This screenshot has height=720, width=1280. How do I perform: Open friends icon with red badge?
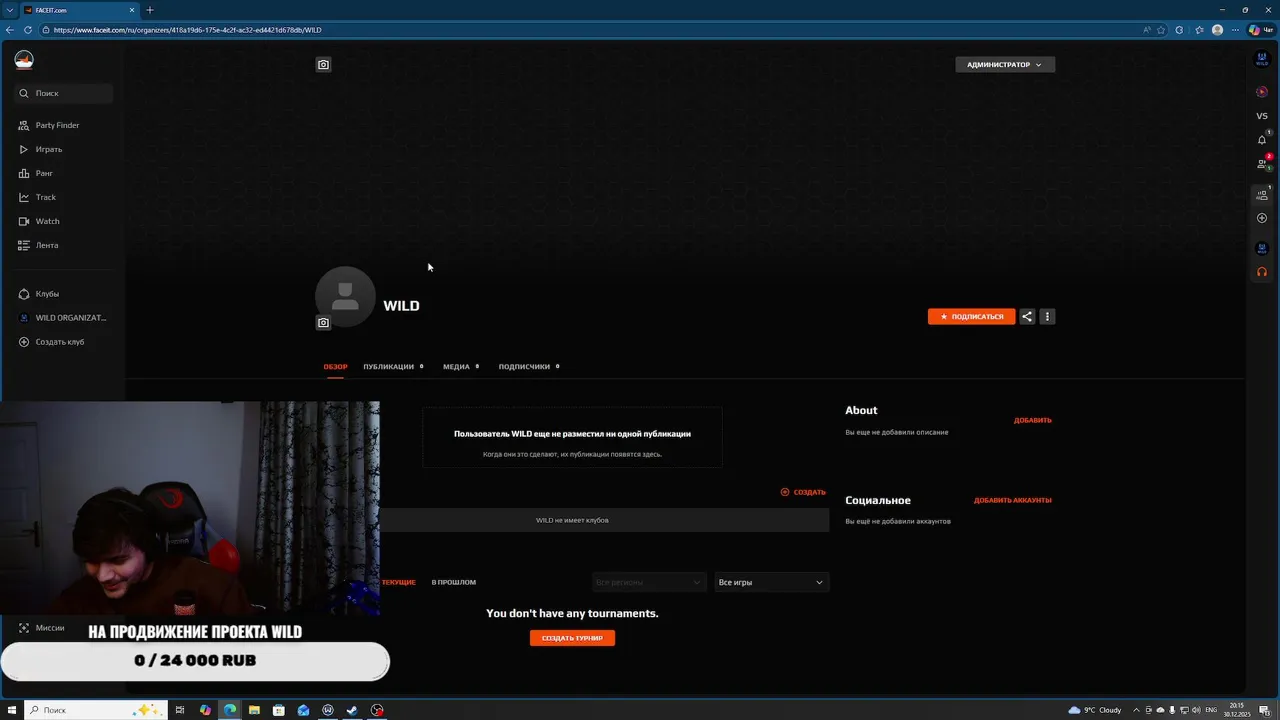[x=1263, y=163]
